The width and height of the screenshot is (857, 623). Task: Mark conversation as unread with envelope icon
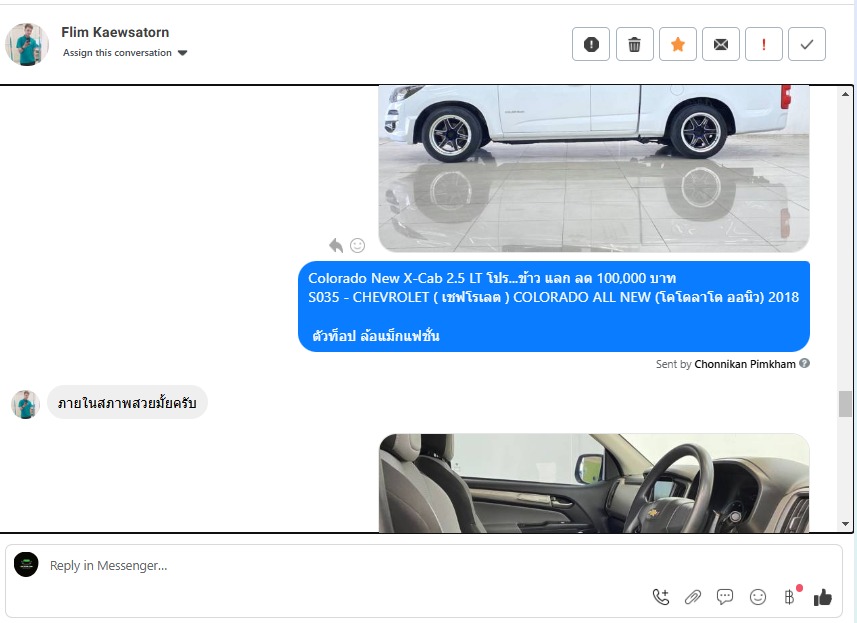click(x=721, y=44)
